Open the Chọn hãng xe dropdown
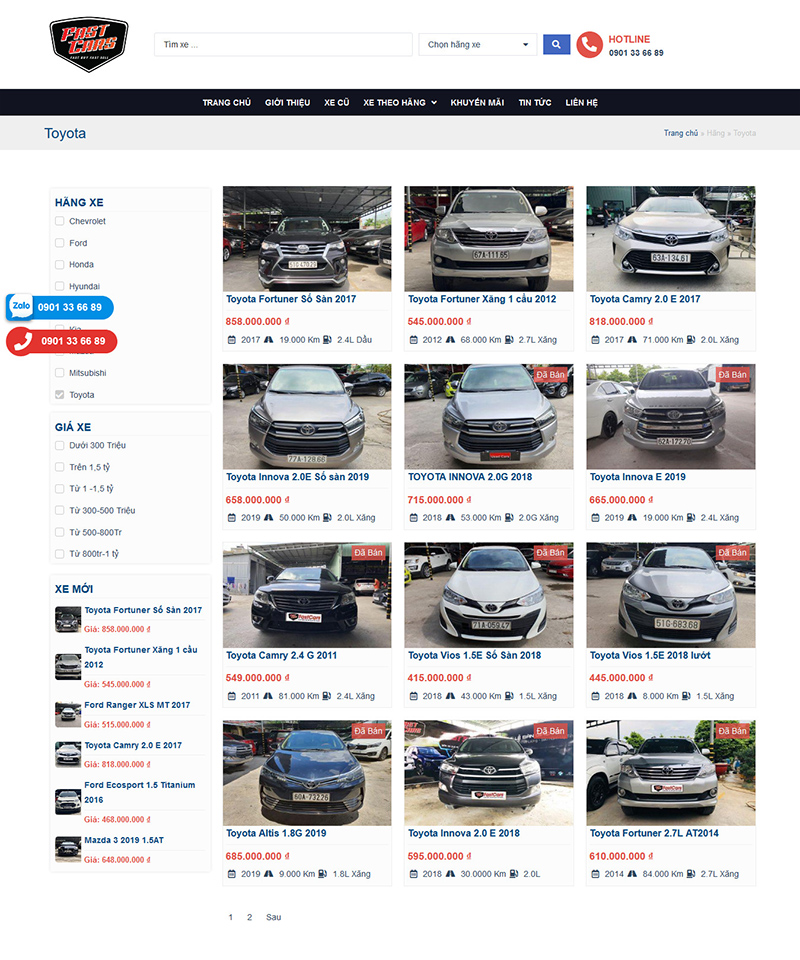This screenshot has width=800, height=960. (477, 45)
